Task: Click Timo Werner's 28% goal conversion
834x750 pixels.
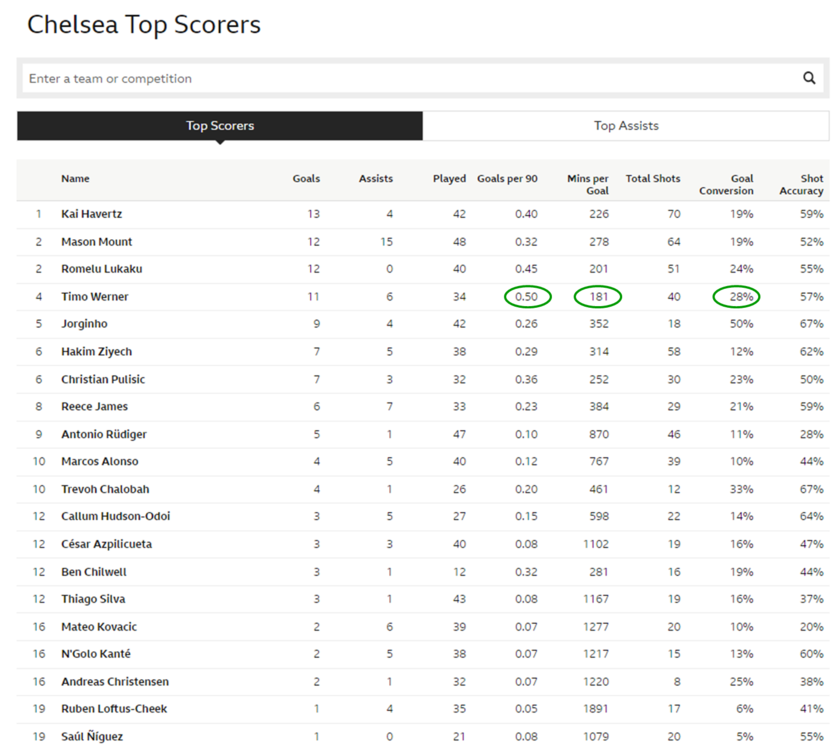Action: (741, 296)
